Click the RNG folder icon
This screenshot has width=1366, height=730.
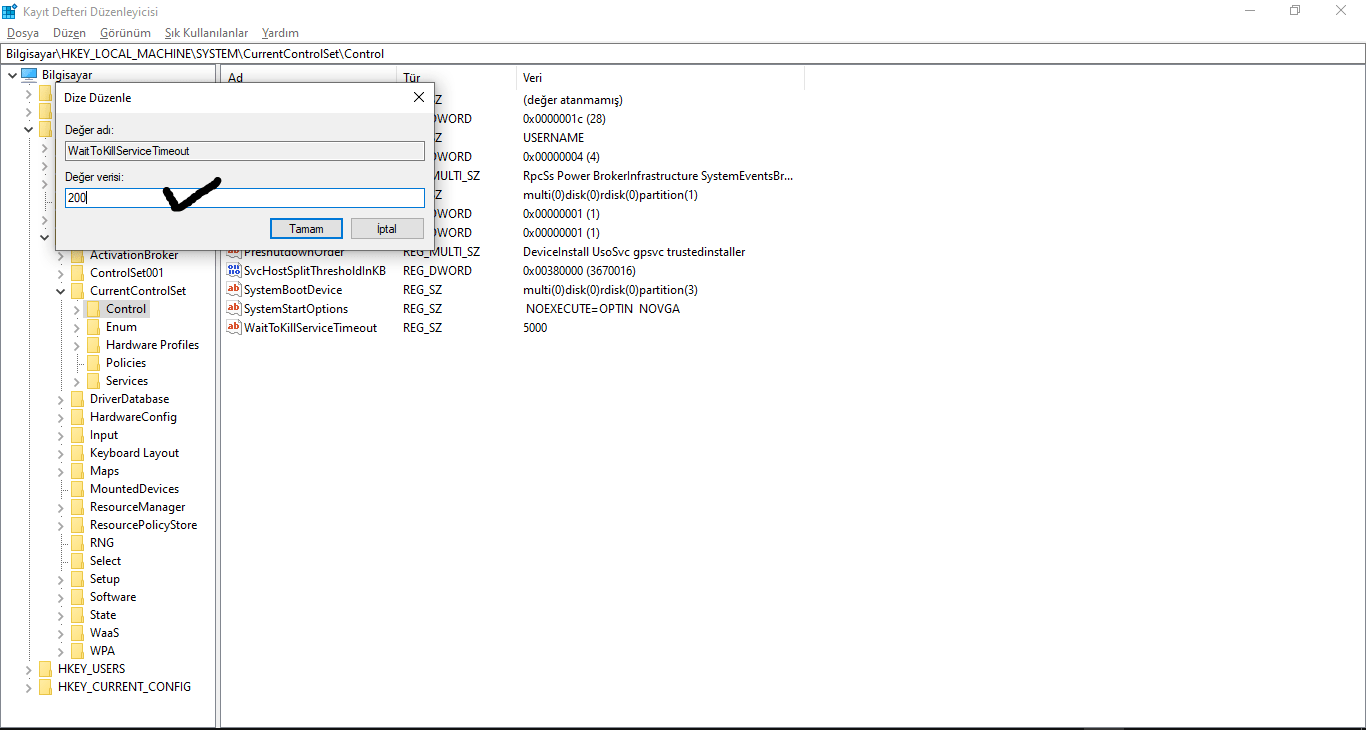[78, 543]
